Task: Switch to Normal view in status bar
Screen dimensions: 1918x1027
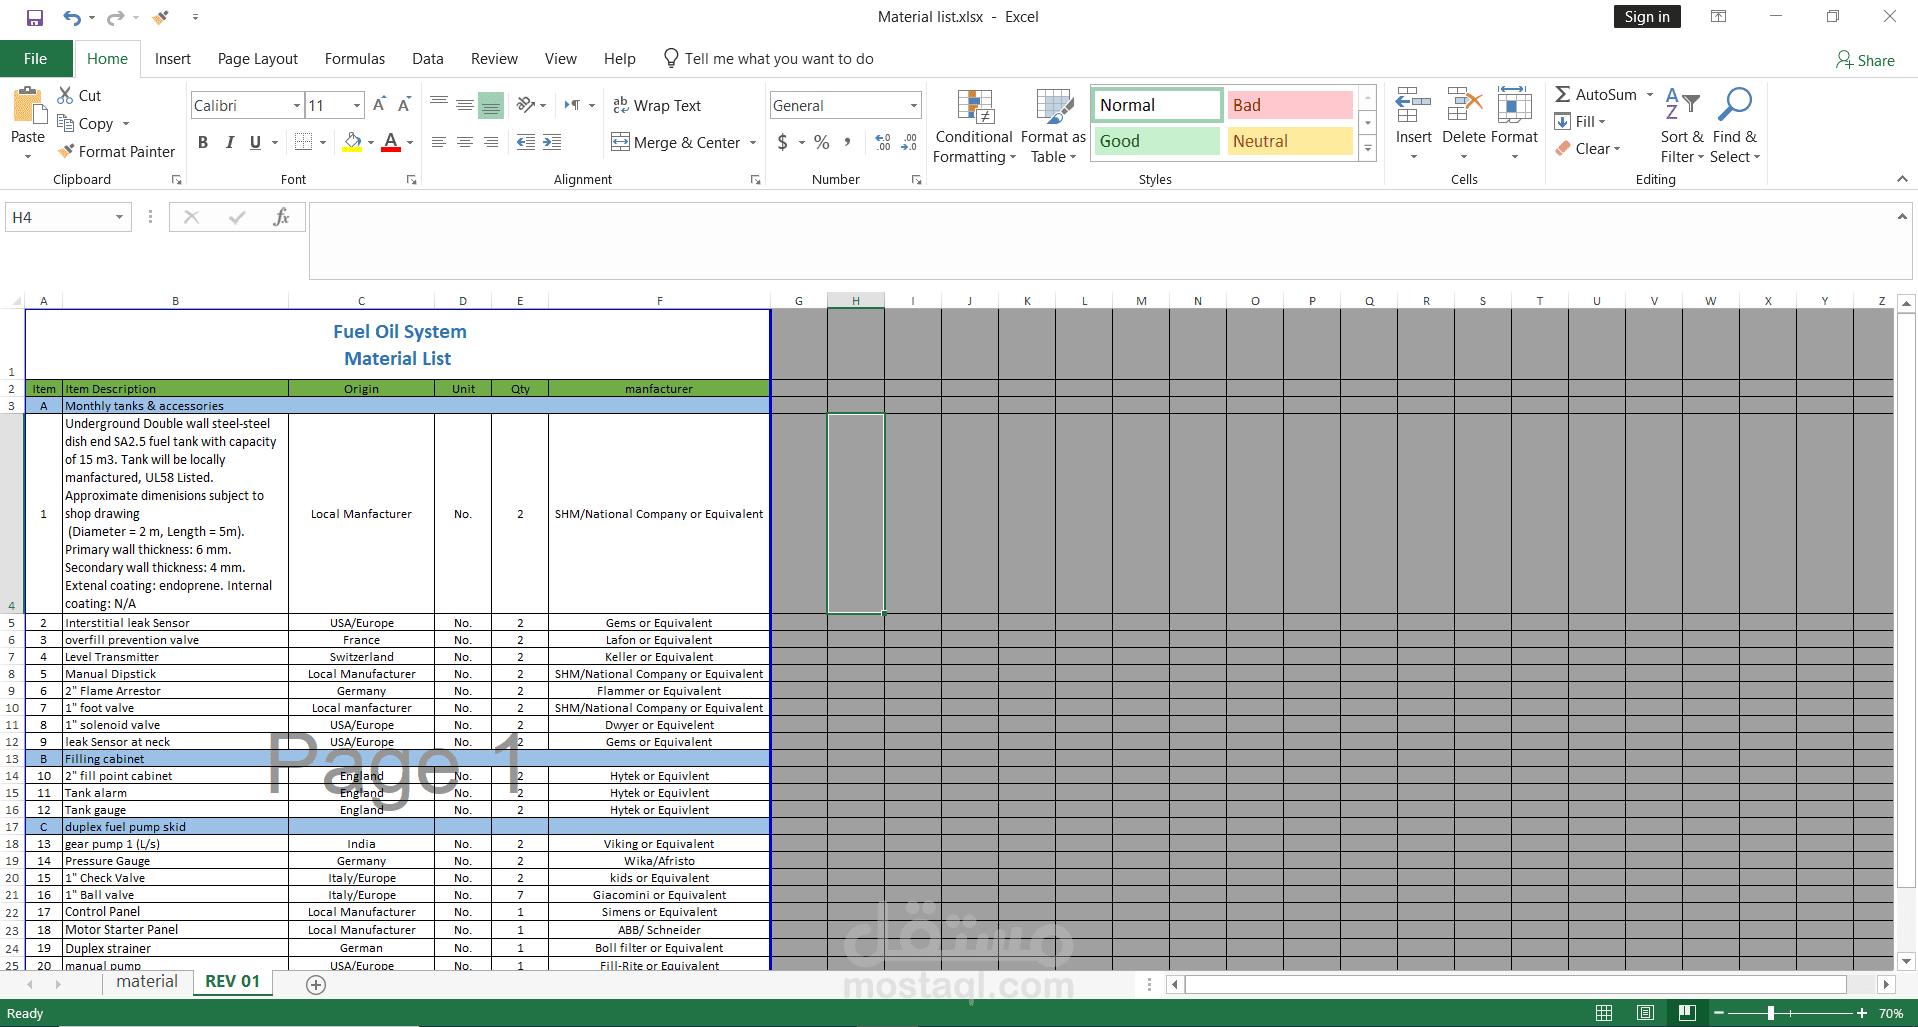Action: pos(1604,1013)
